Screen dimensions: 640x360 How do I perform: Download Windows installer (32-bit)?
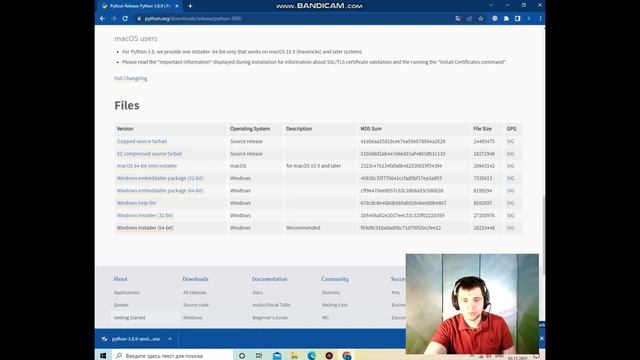tap(145, 216)
